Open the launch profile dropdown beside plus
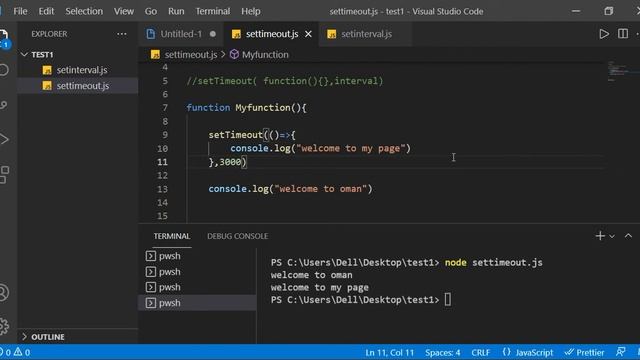Screen dimensions: 640x360 [612, 236]
